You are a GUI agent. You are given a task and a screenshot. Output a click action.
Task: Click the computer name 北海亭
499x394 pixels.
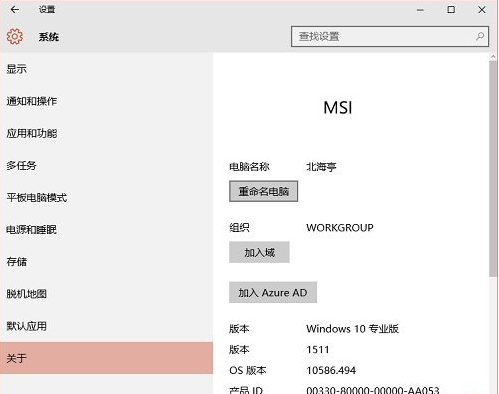click(321, 167)
